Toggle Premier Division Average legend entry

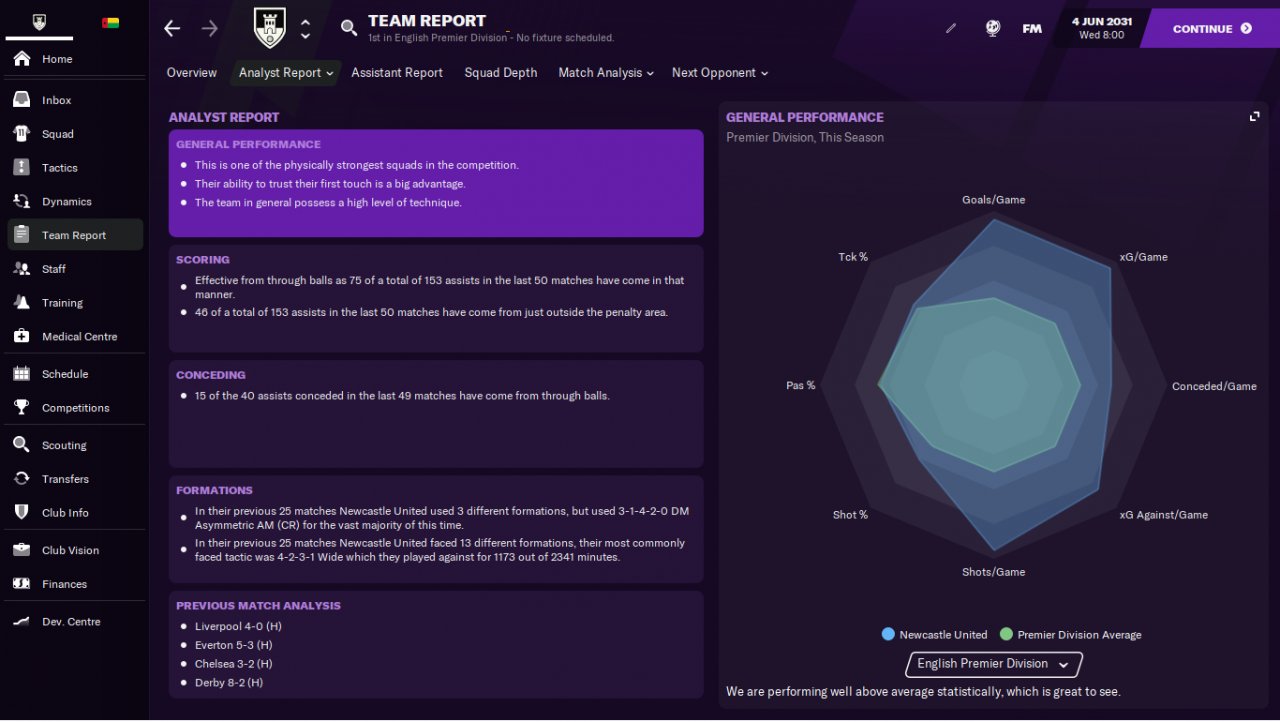pyautogui.click(x=1071, y=634)
